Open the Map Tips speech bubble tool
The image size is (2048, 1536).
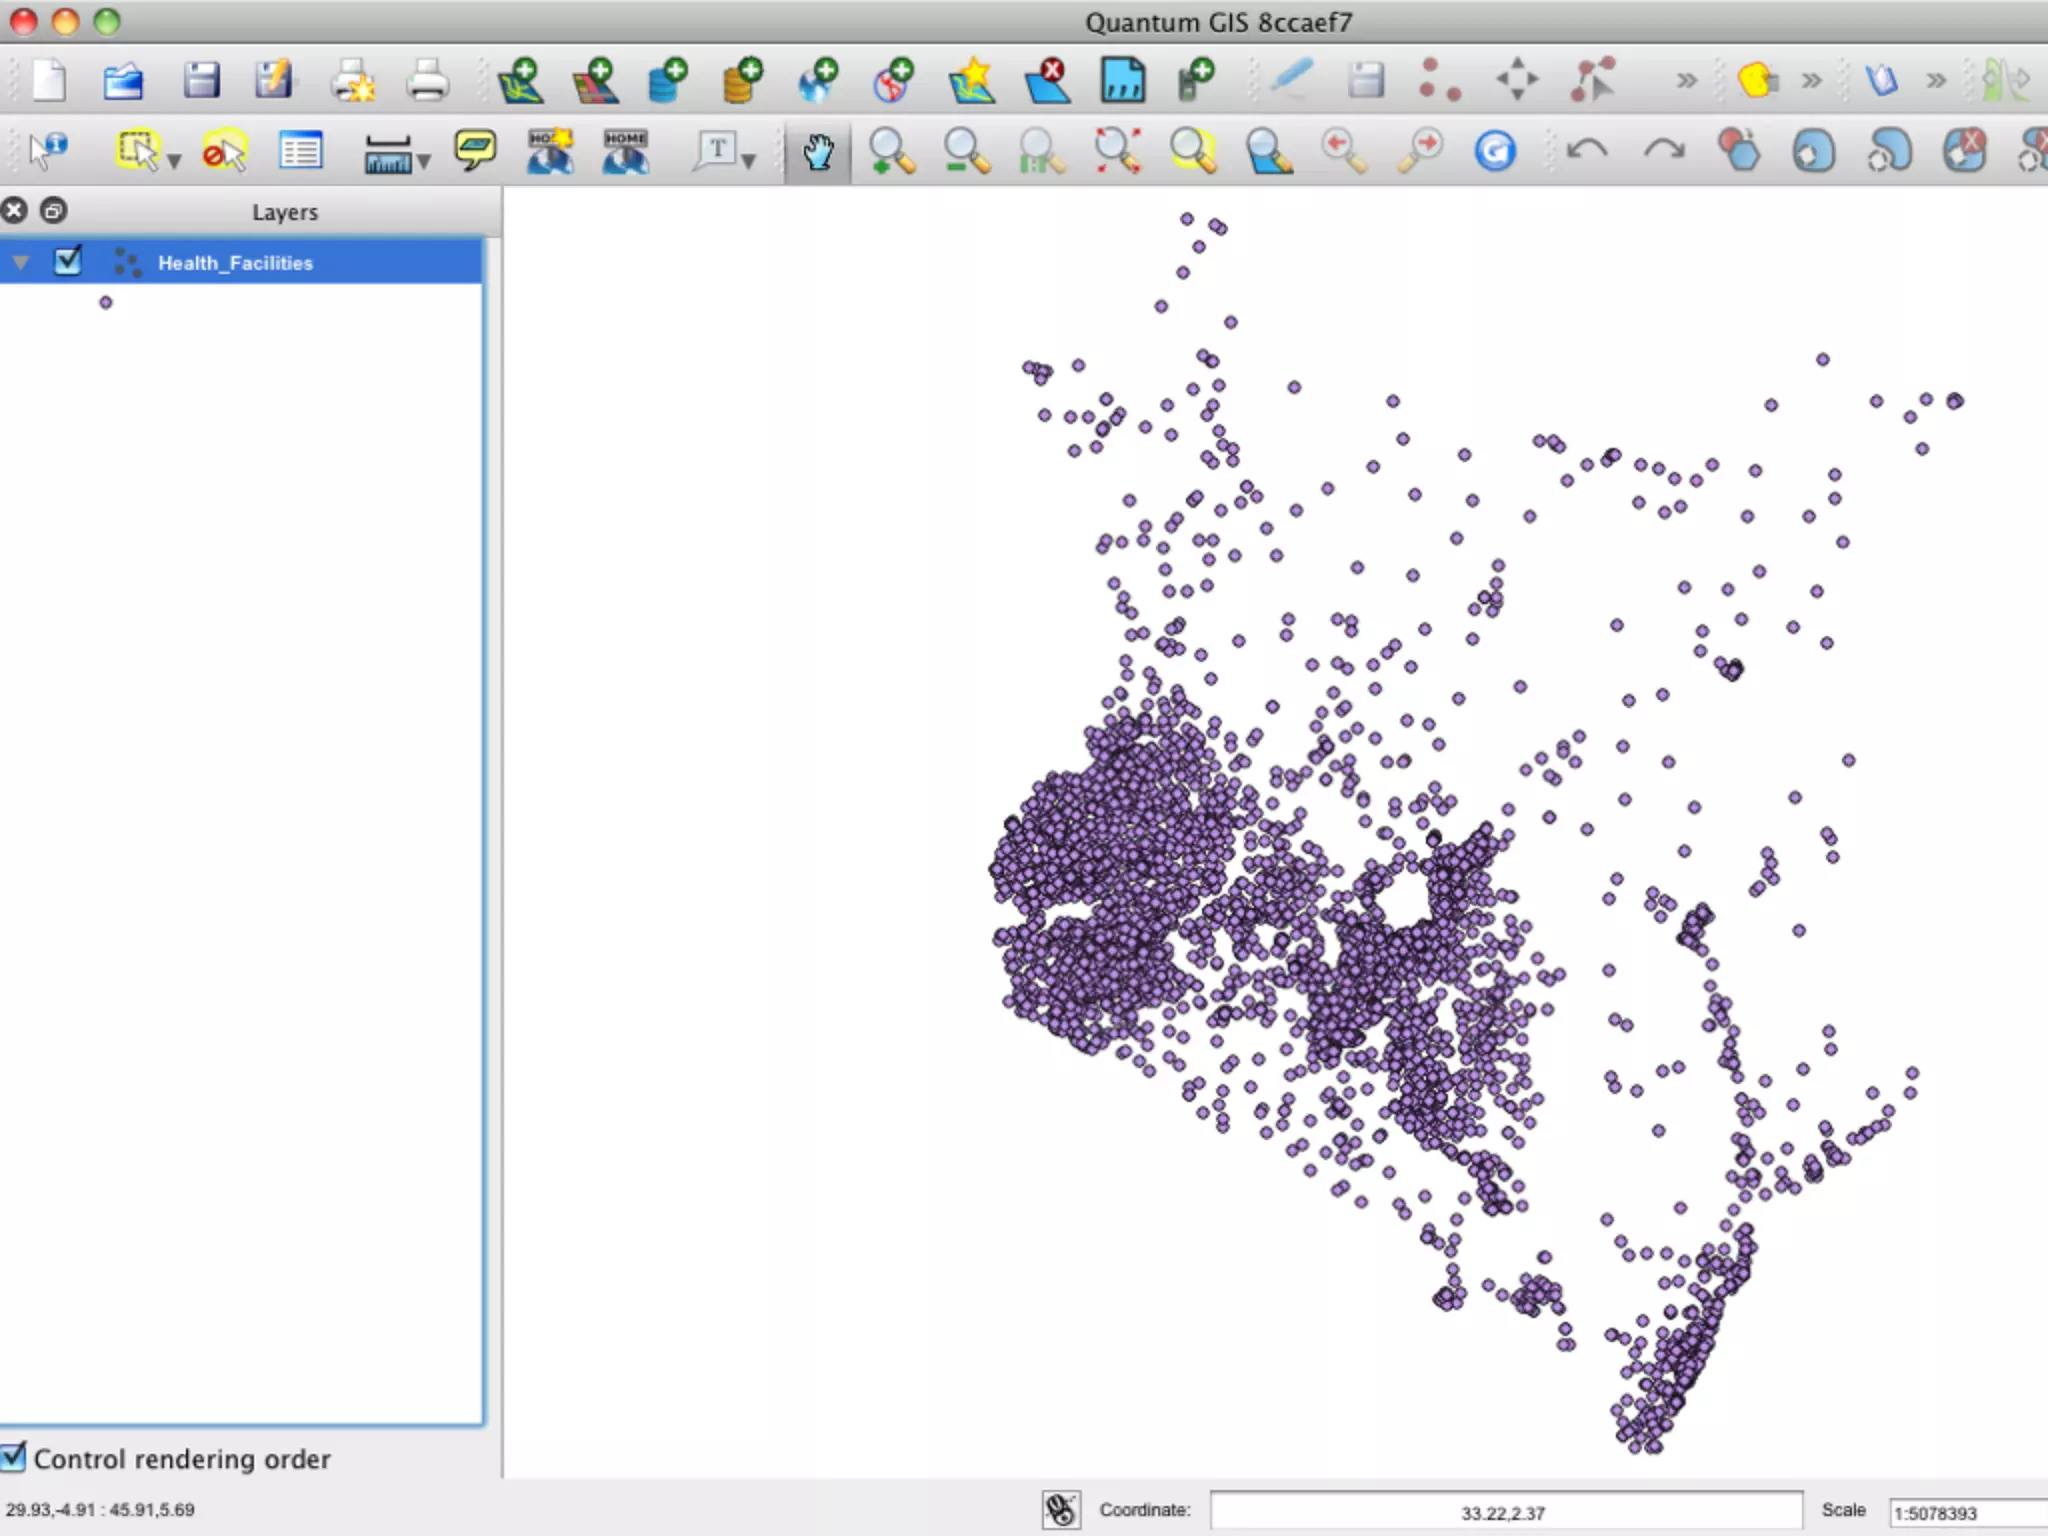[x=475, y=150]
